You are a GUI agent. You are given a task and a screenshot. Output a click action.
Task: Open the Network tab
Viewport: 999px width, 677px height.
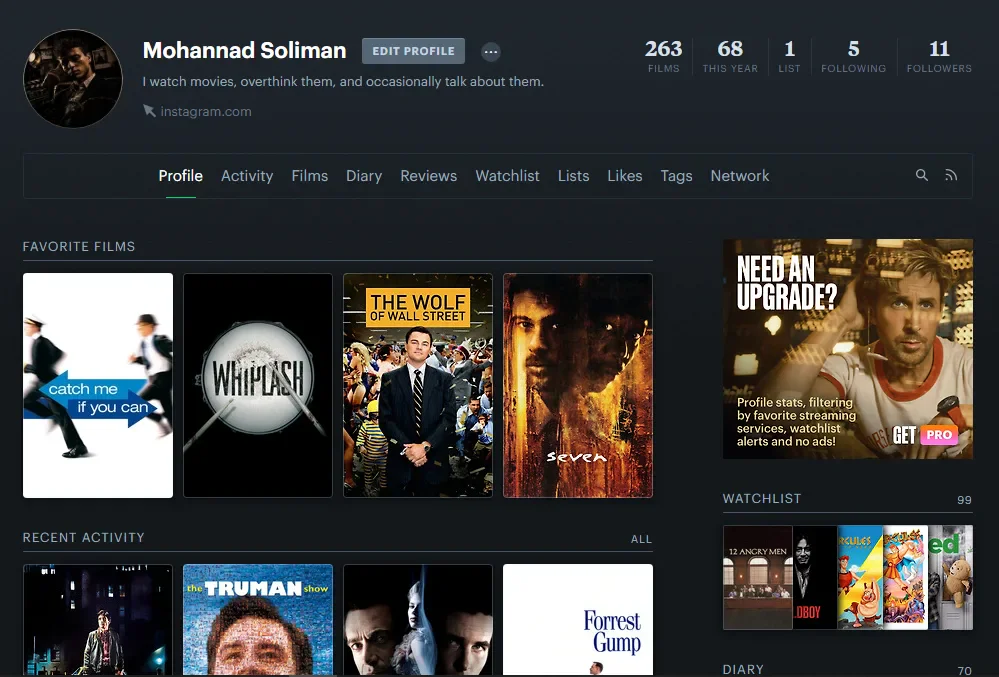tap(740, 176)
